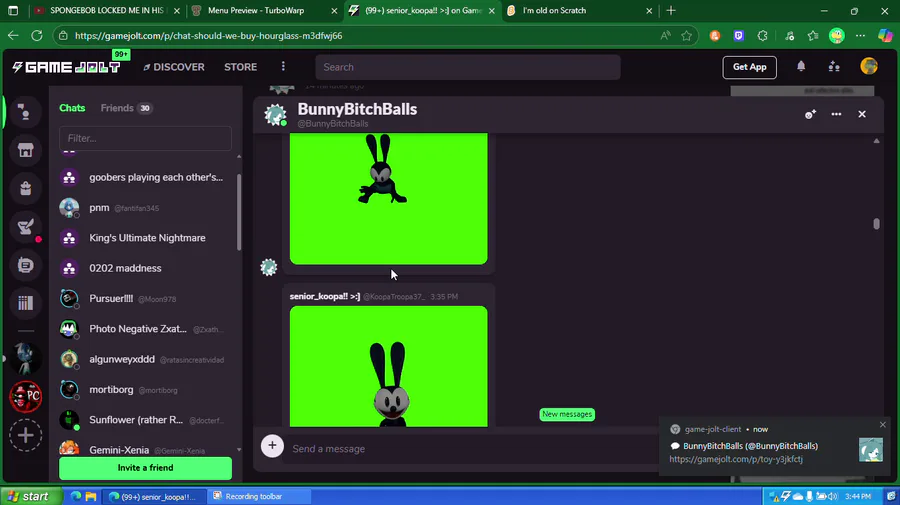Click the chat message scrollbar thumb
The height and width of the screenshot is (505, 900).
pos(876,224)
